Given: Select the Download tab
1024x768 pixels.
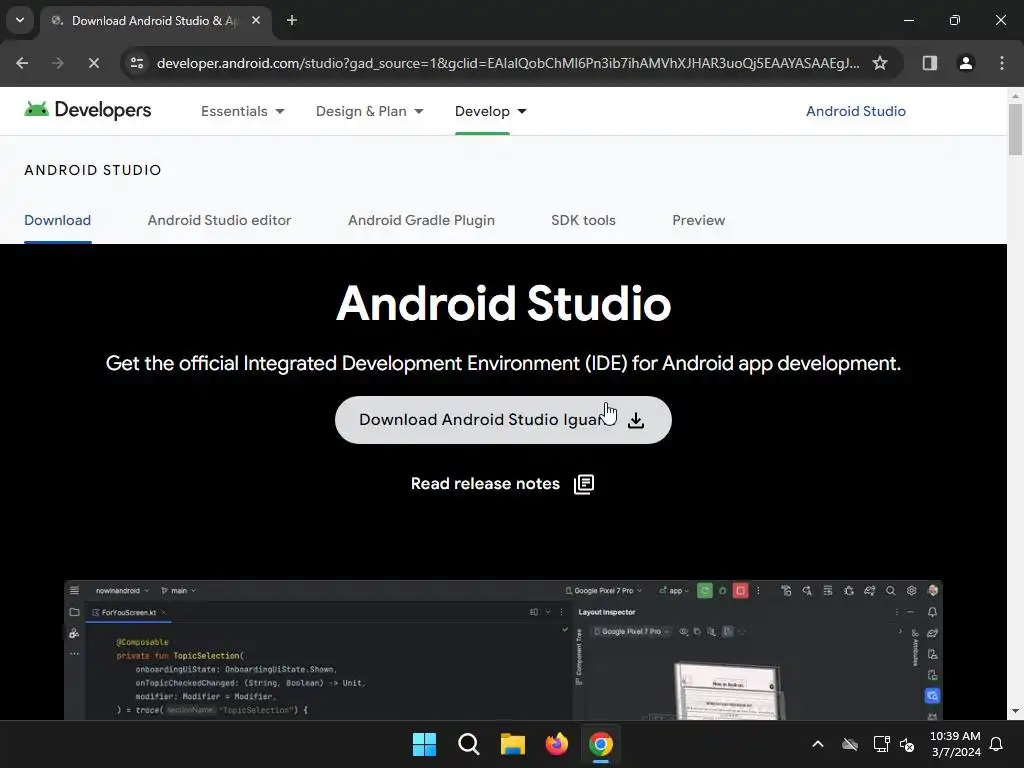Looking at the screenshot, I should [x=57, y=220].
